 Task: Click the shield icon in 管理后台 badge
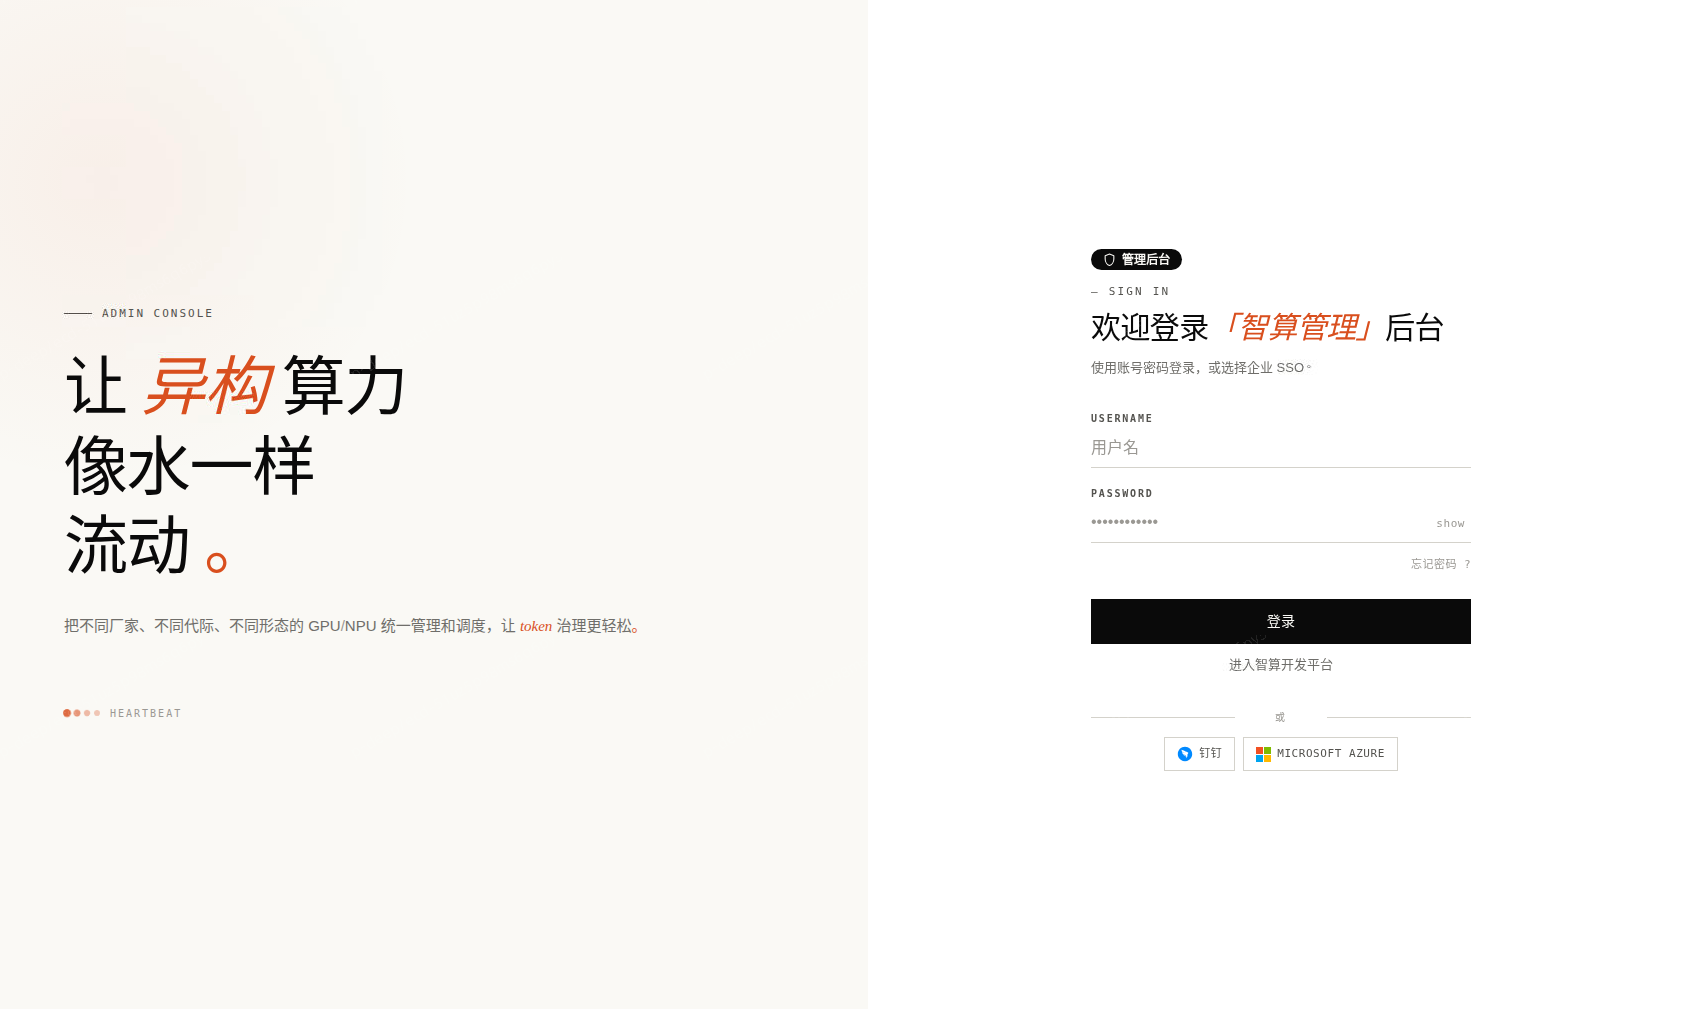pos(1109,260)
